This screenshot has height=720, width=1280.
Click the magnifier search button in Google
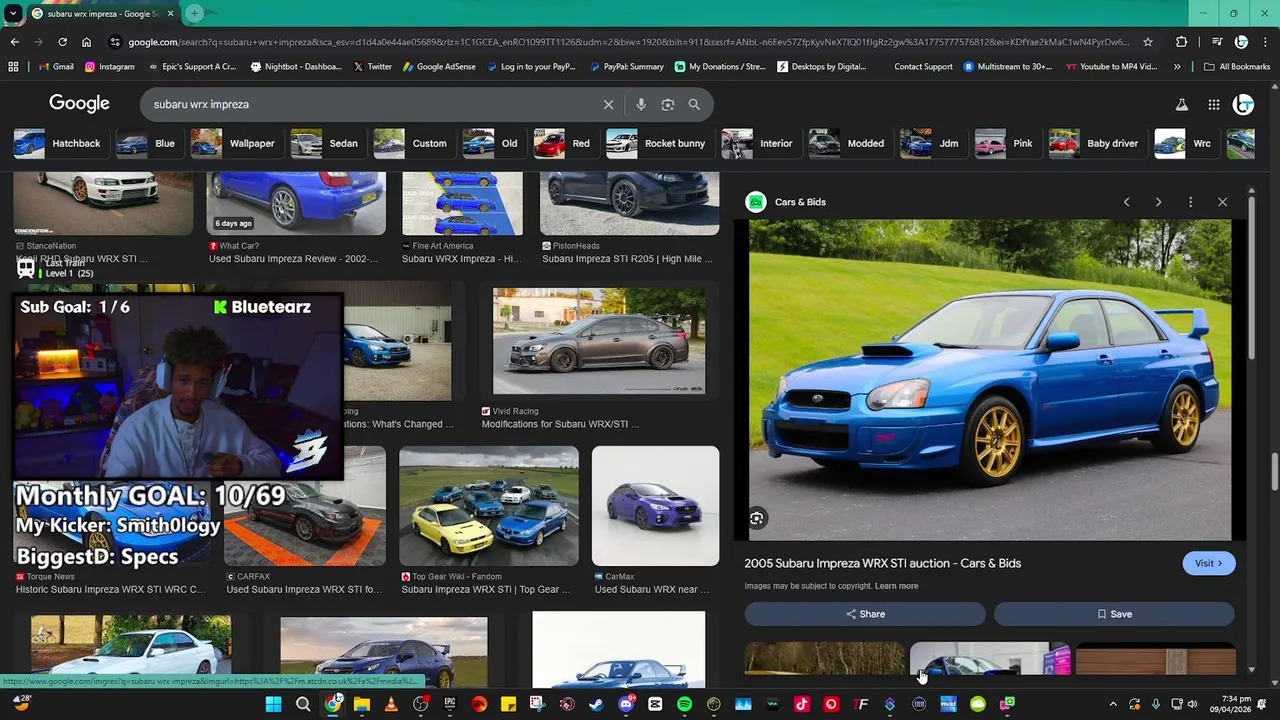694,104
